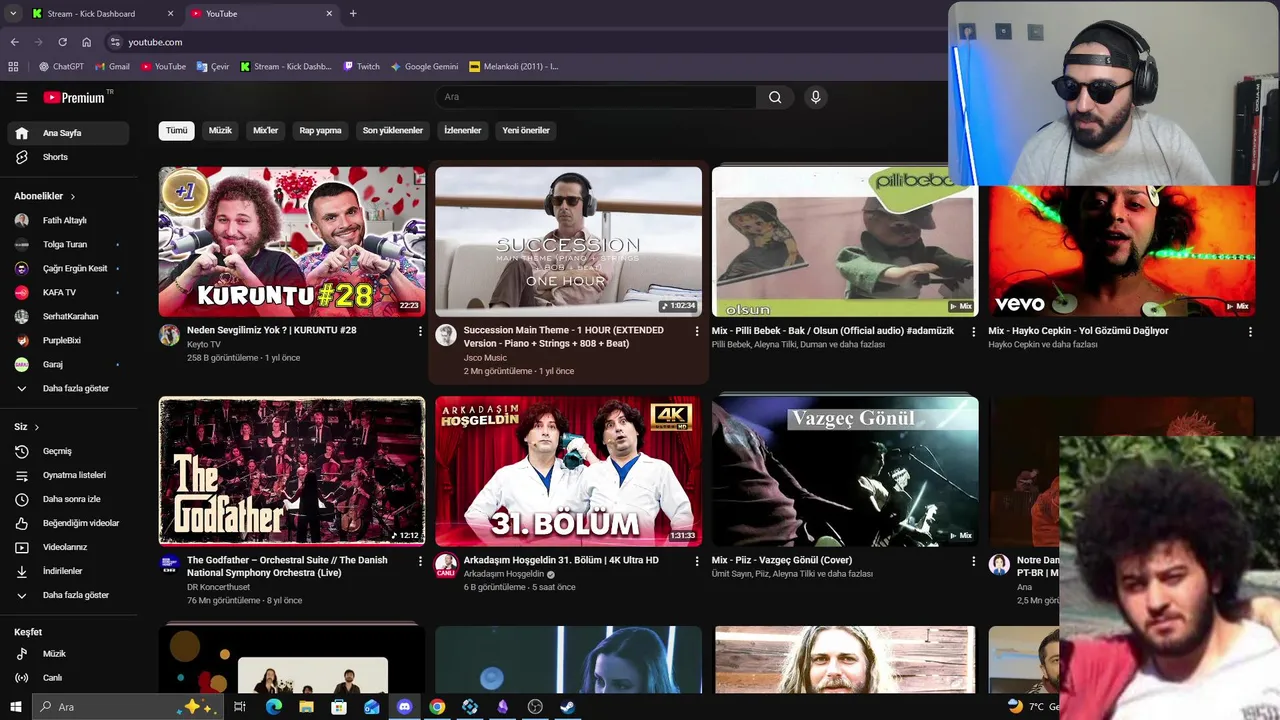The image size is (1280, 720).
Task: Open the Twitch bookmark
Action: point(361,67)
